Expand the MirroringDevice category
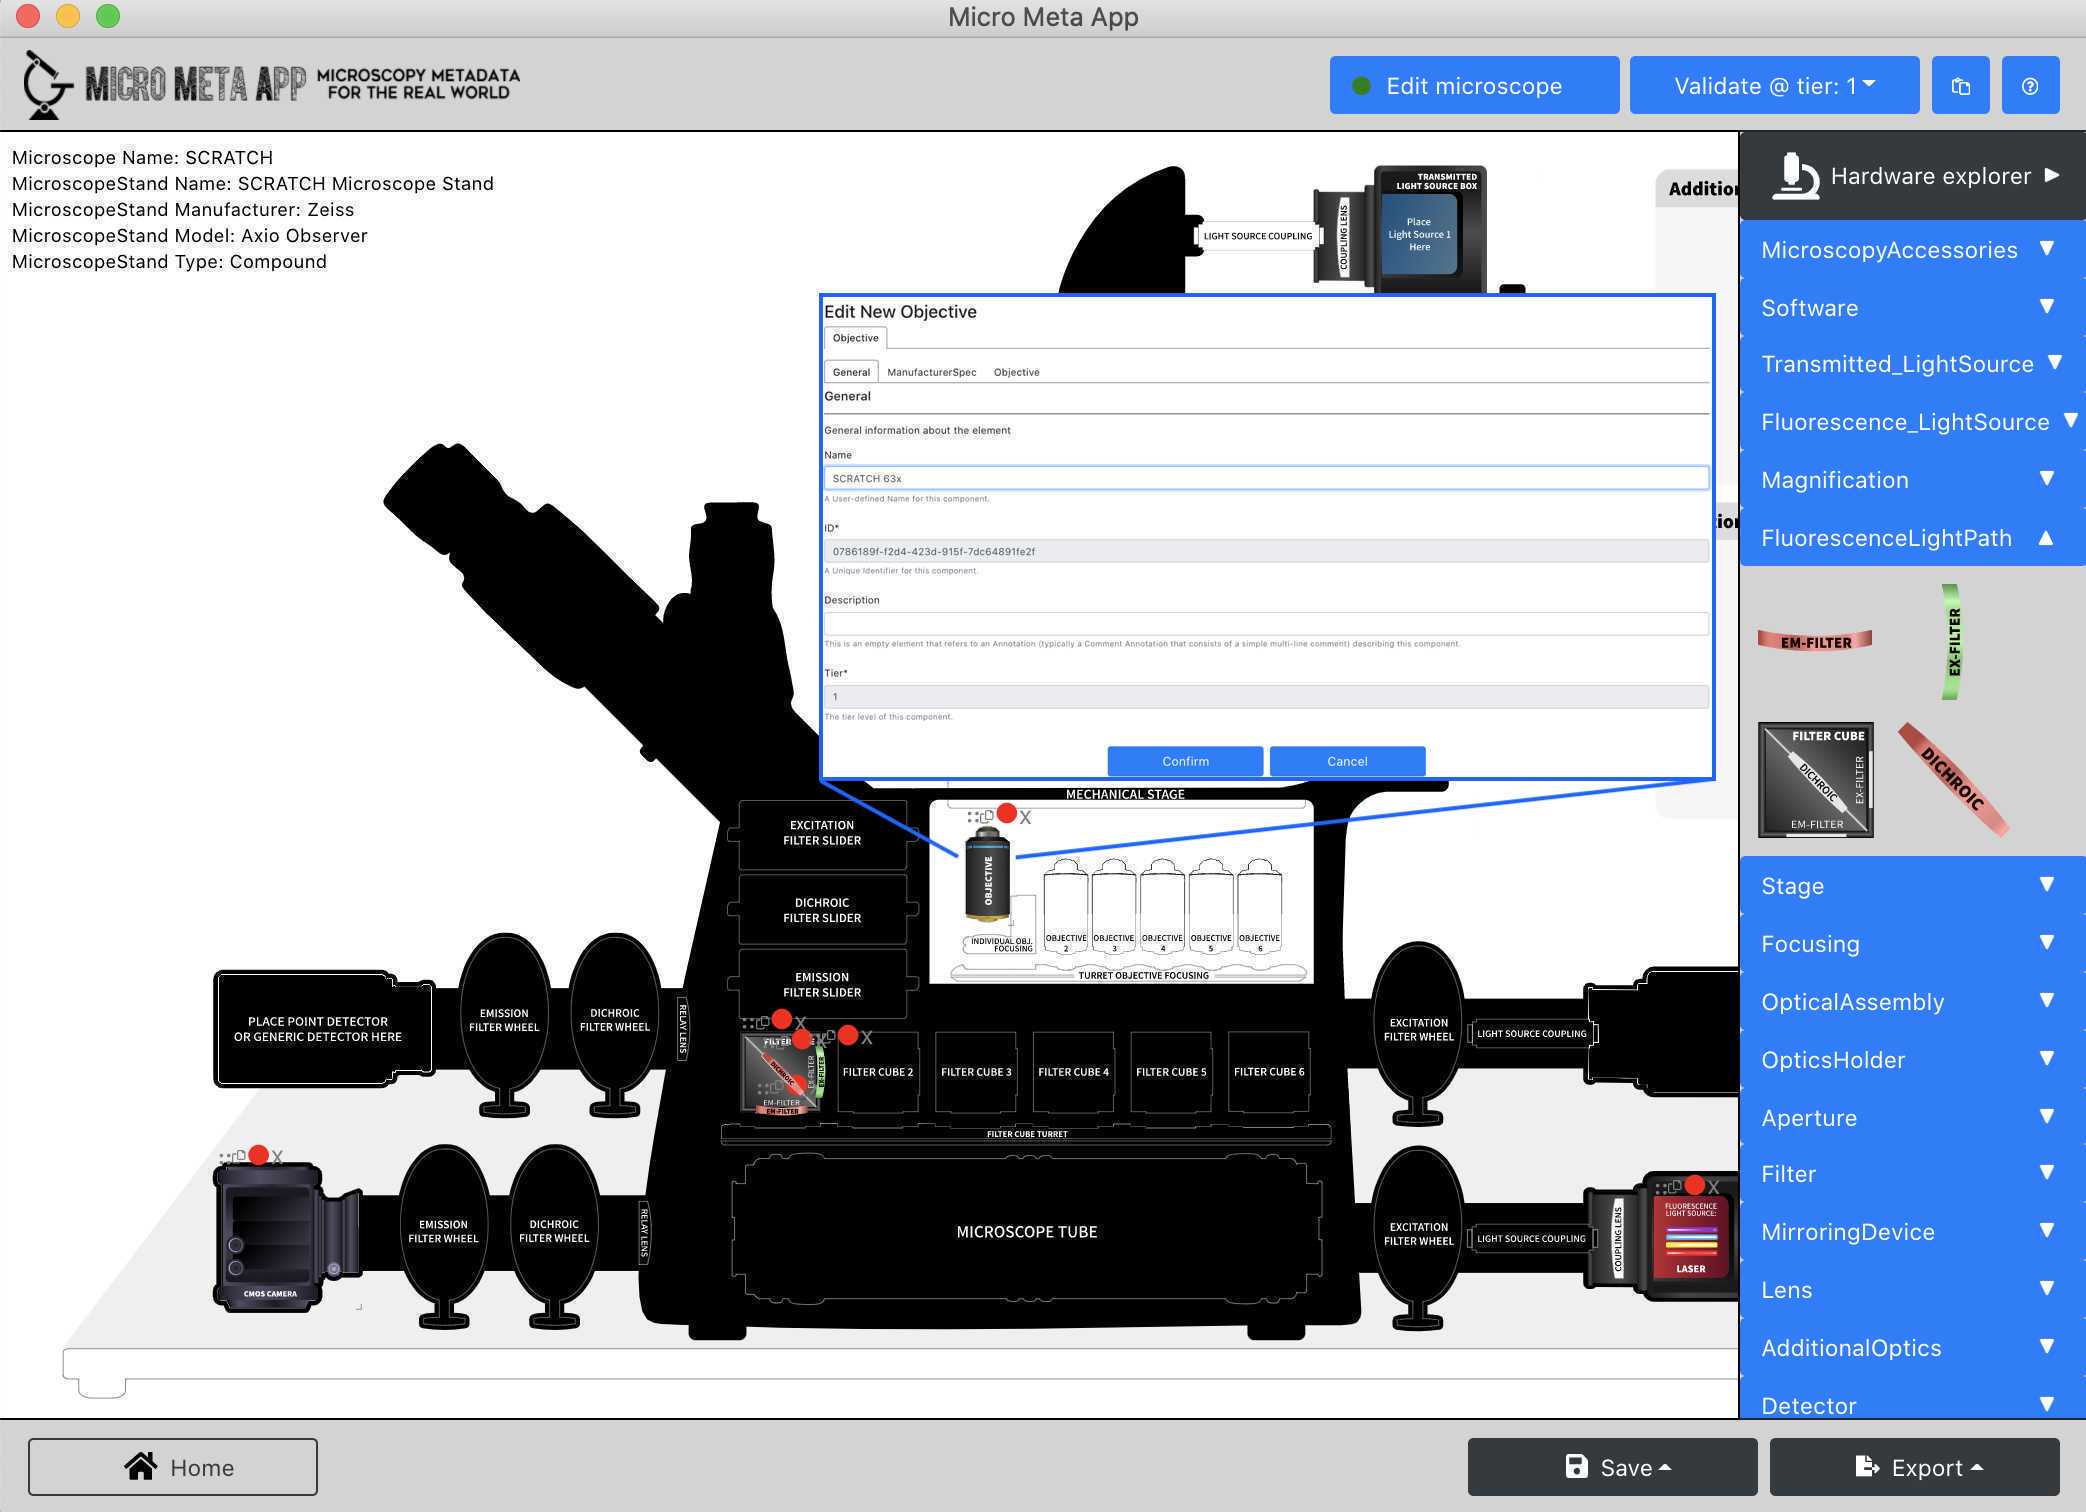2086x1512 pixels. point(1913,1232)
